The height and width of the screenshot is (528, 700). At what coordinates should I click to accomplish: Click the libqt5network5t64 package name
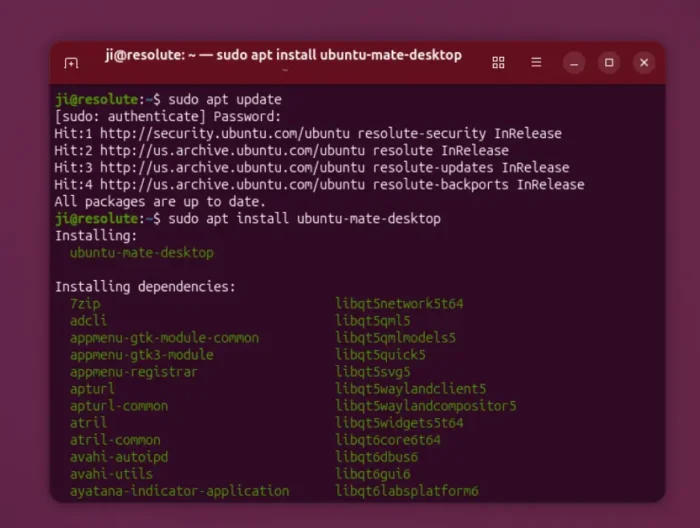click(x=399, y=304)
